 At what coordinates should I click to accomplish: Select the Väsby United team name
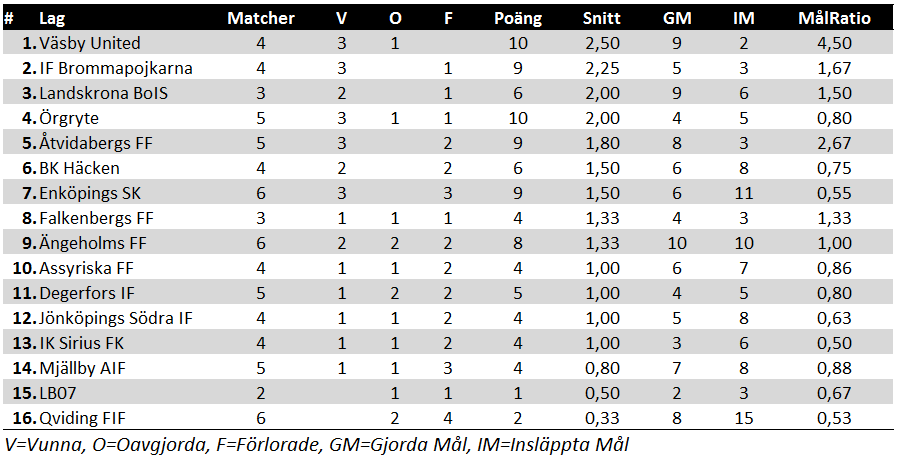point(89,43)
